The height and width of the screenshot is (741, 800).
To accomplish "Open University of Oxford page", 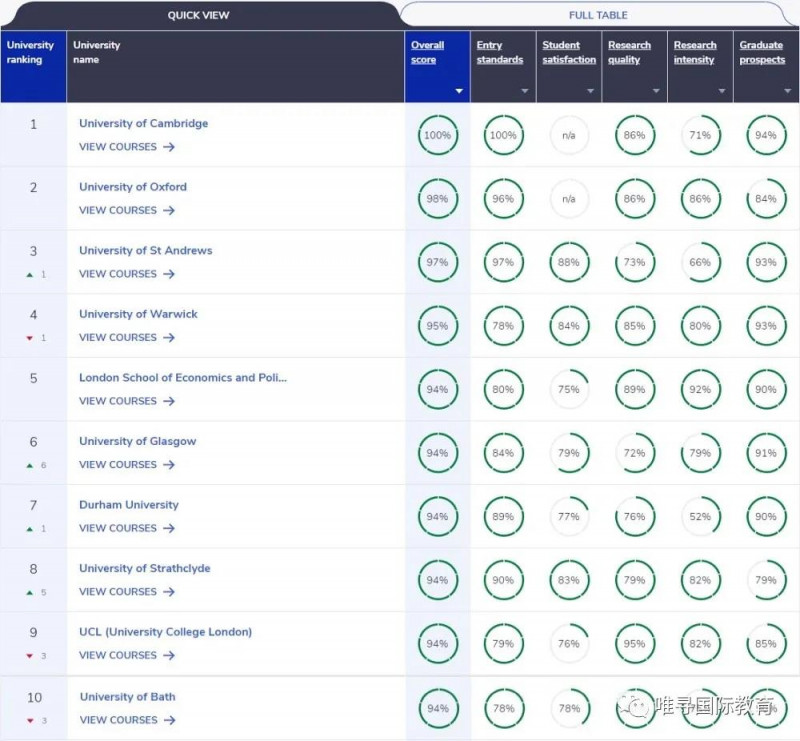I will pyautogui.click(x=133, y=187).
